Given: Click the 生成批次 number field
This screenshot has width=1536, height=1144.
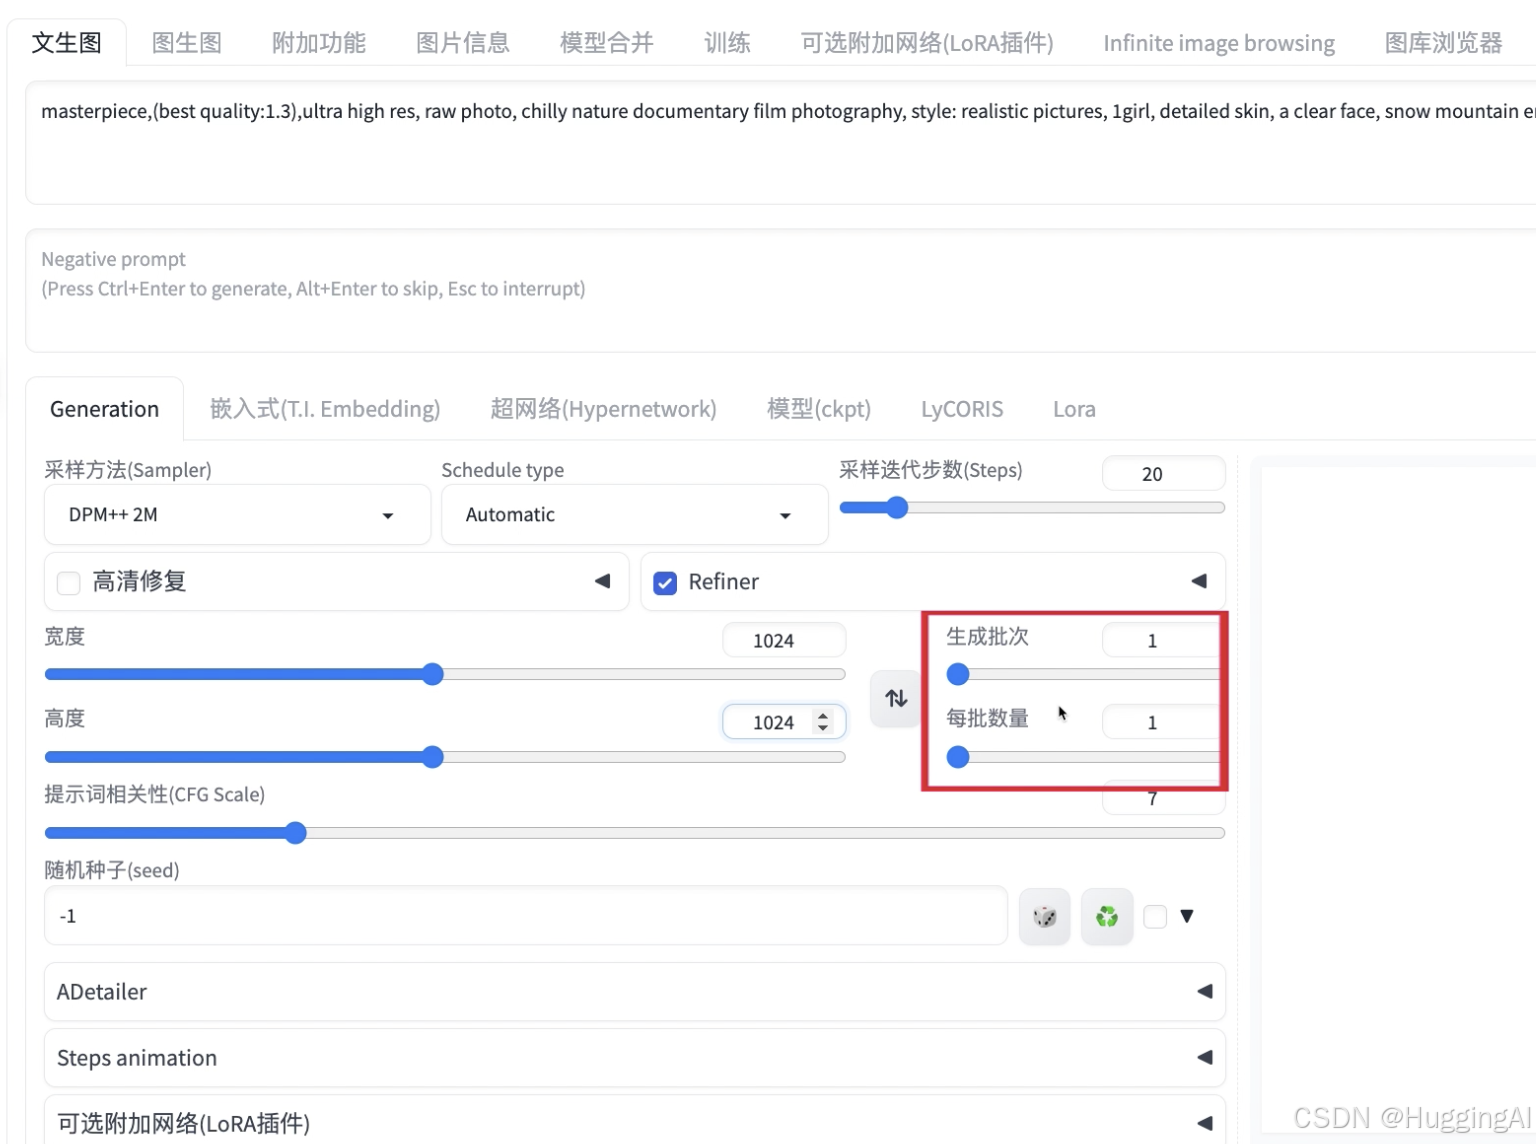Looking at the screenshot, I should 1162,640.
